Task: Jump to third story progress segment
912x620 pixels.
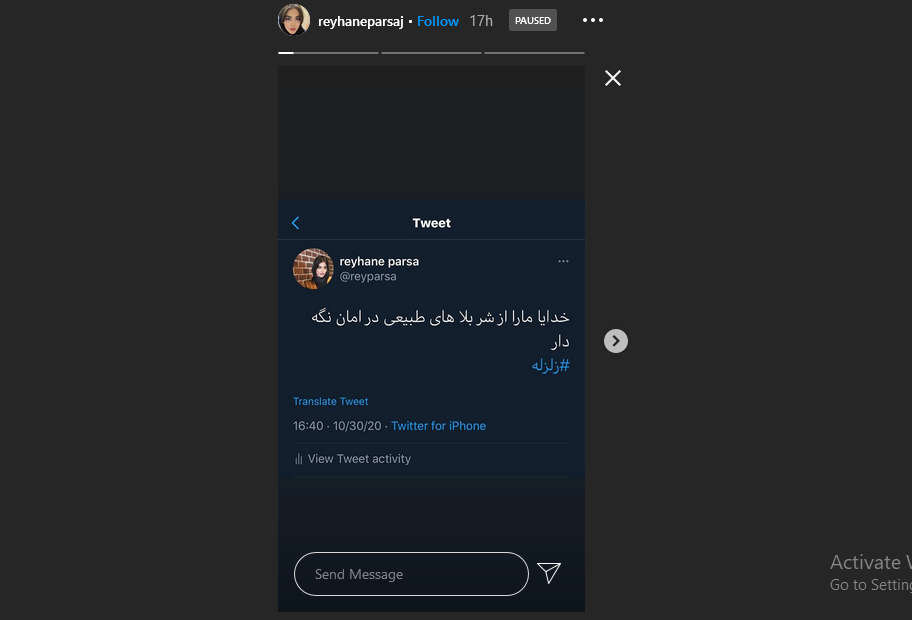Action: click(534, 53)
